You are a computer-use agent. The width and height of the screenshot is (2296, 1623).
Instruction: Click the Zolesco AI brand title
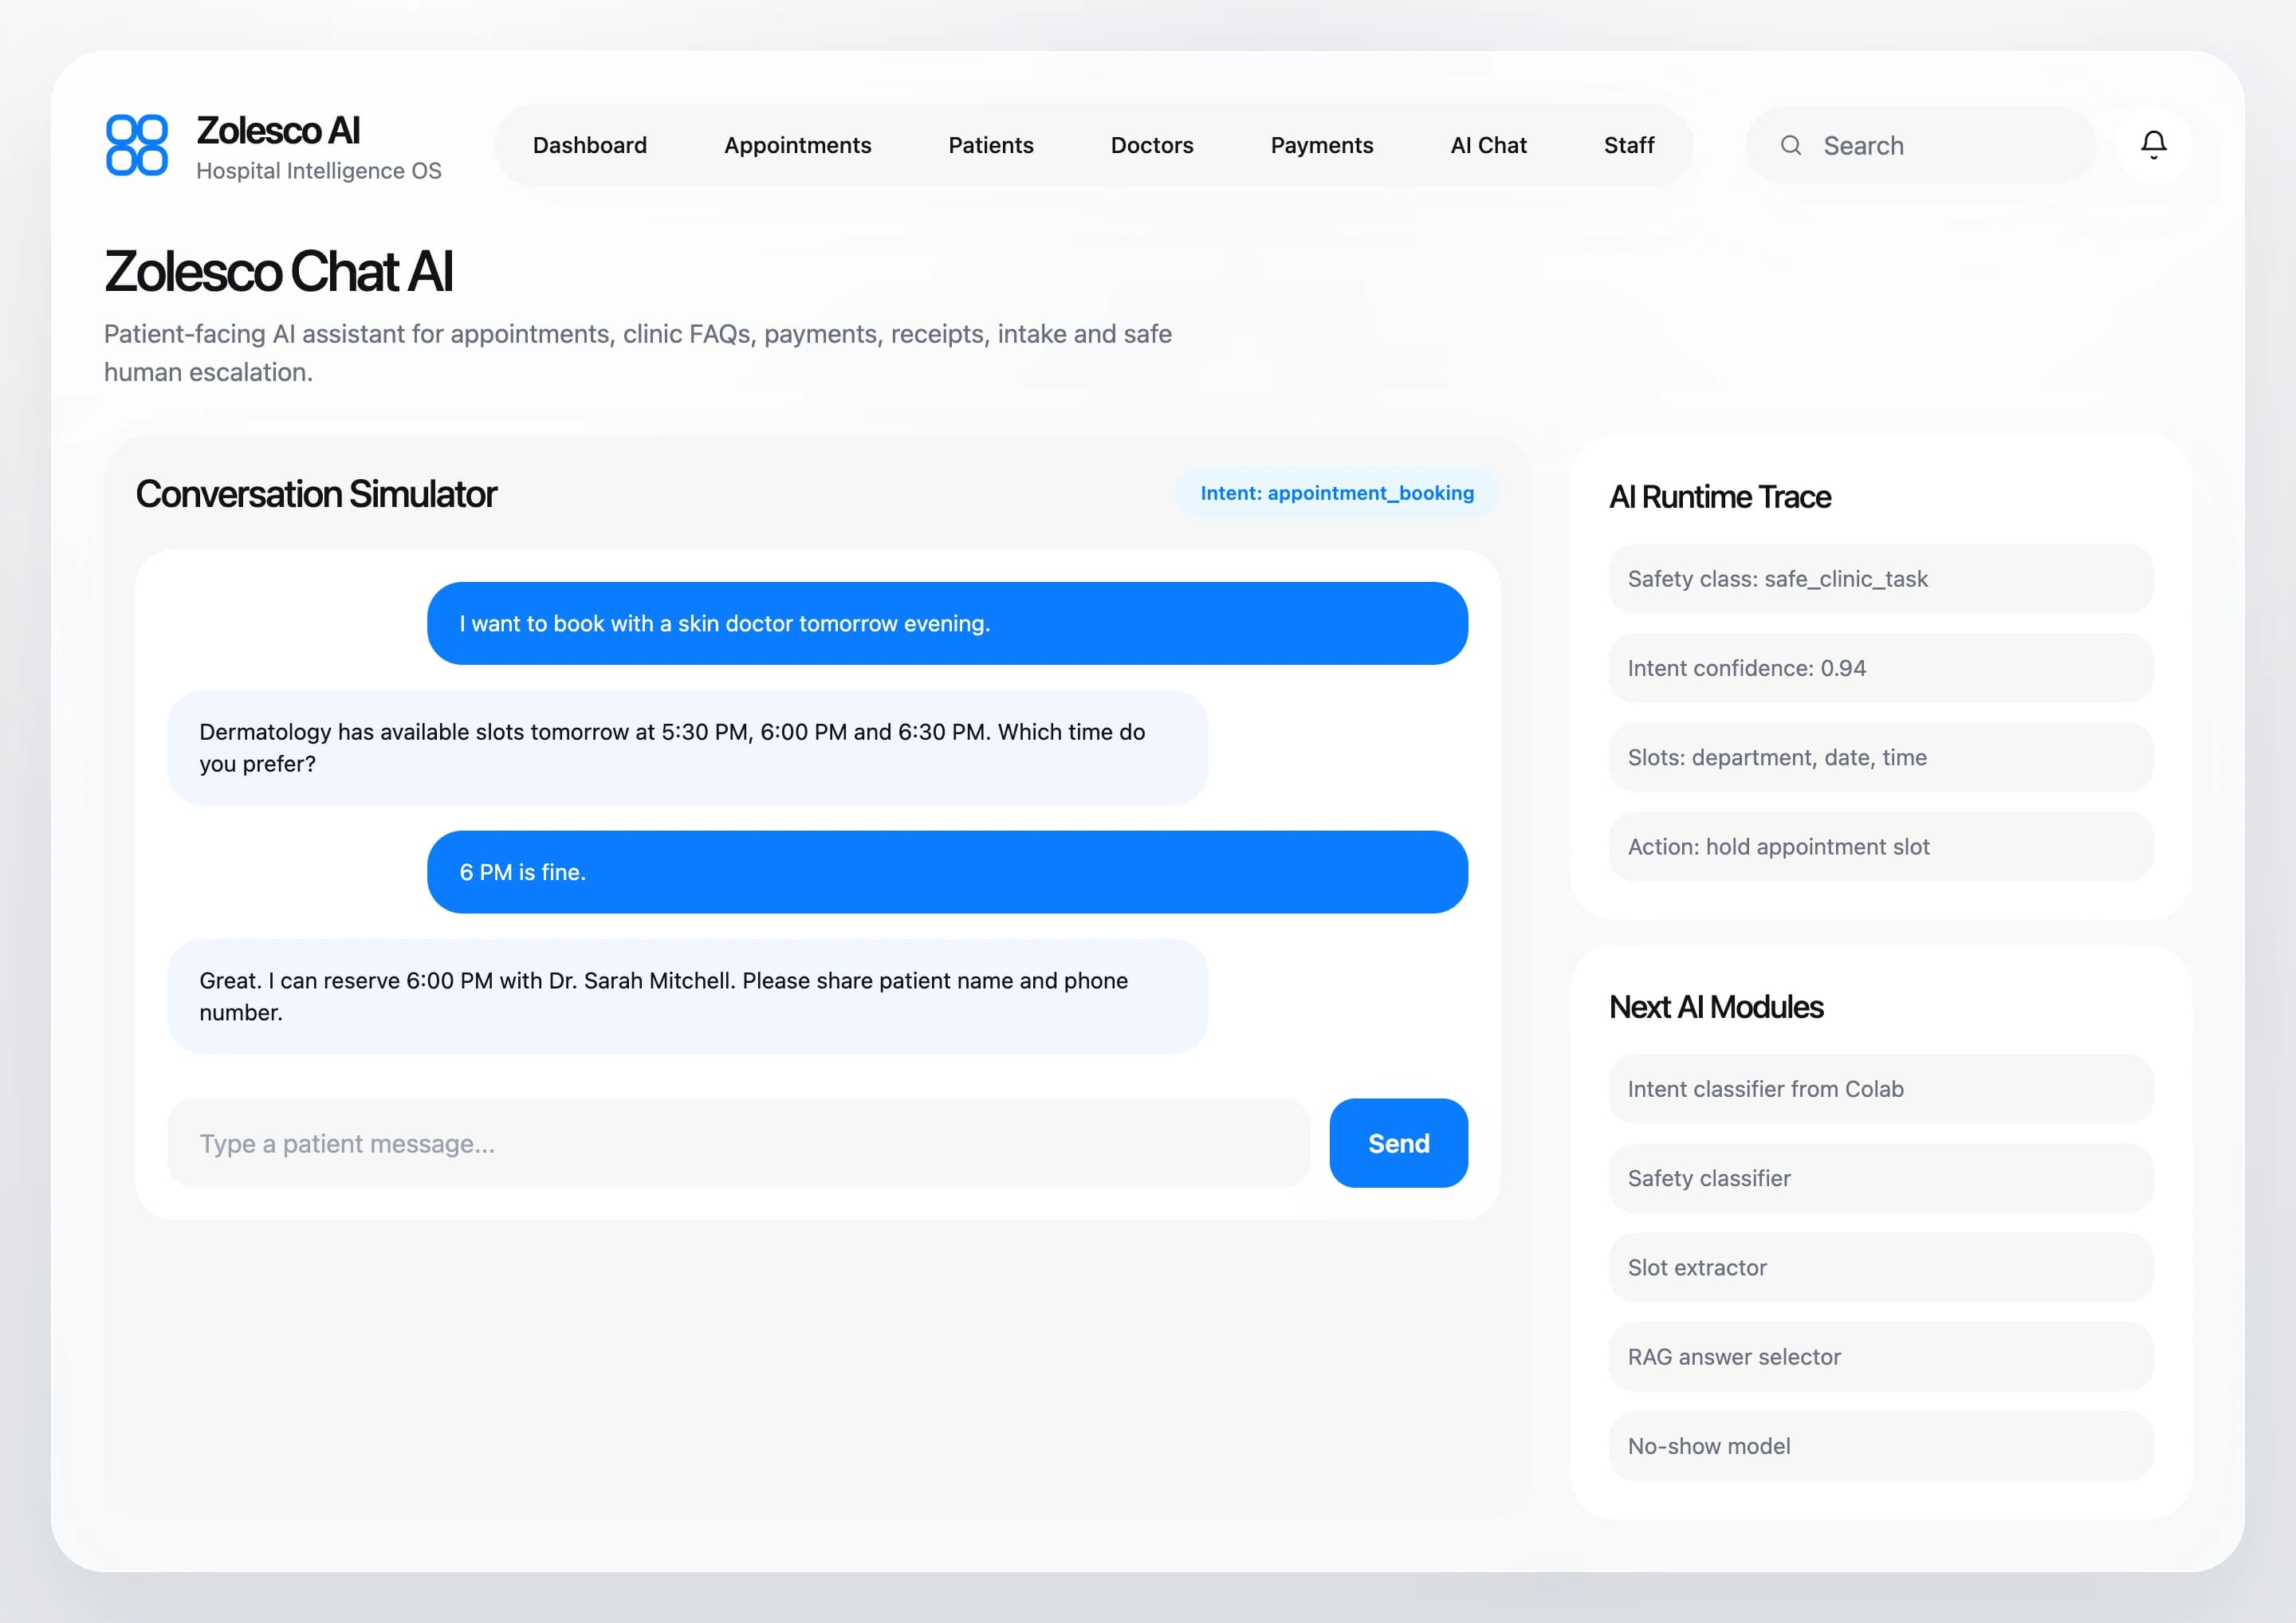pyautogui.click(x=278, y=130)
